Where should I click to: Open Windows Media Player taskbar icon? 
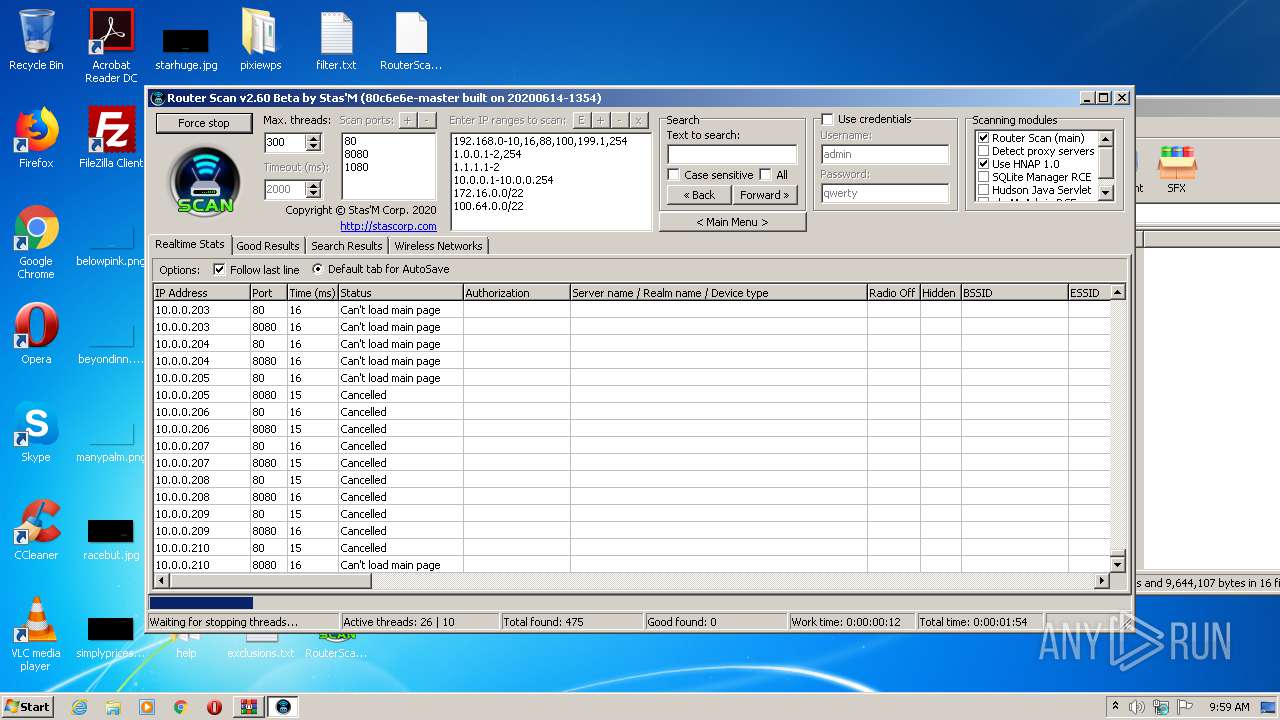click(x=147, y=707)
